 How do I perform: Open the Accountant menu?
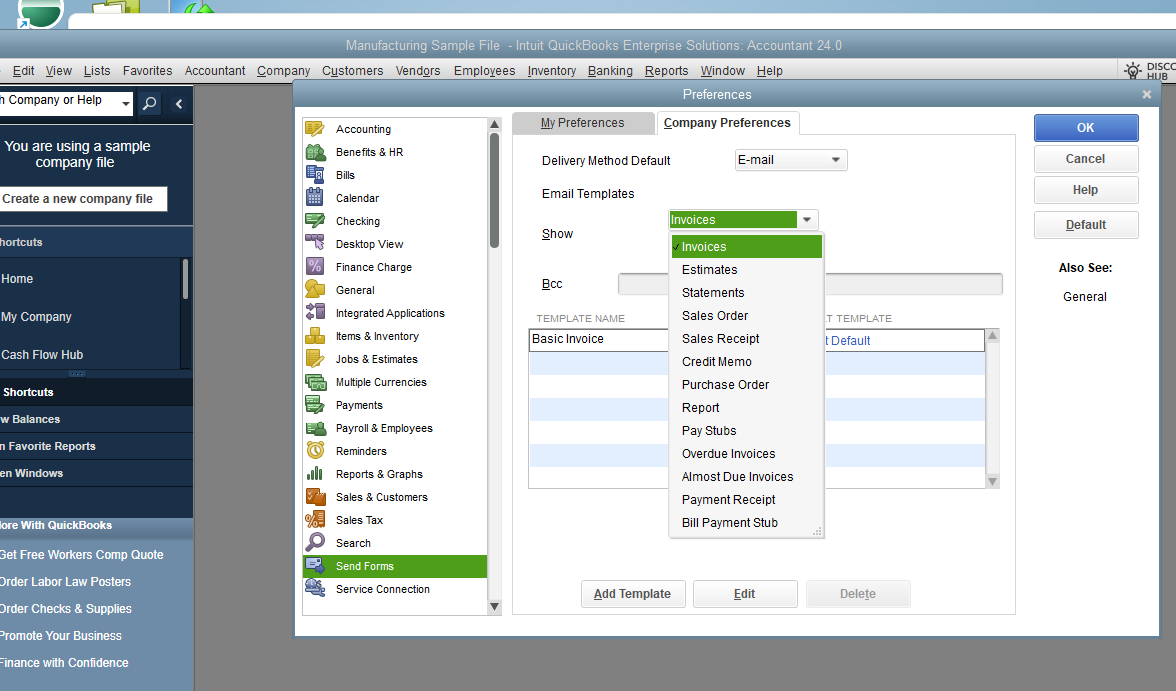click(215, 71)
